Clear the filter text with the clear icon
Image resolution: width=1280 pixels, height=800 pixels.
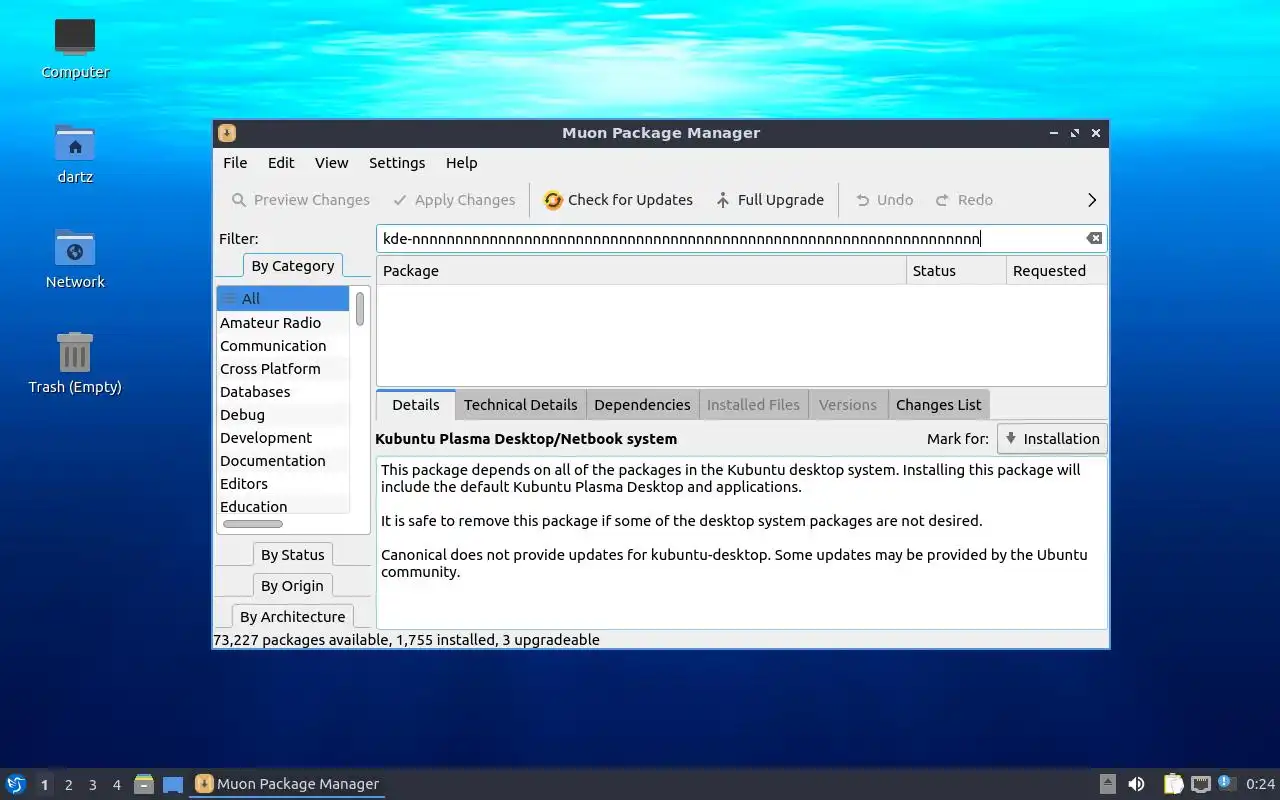[1094, 238]
